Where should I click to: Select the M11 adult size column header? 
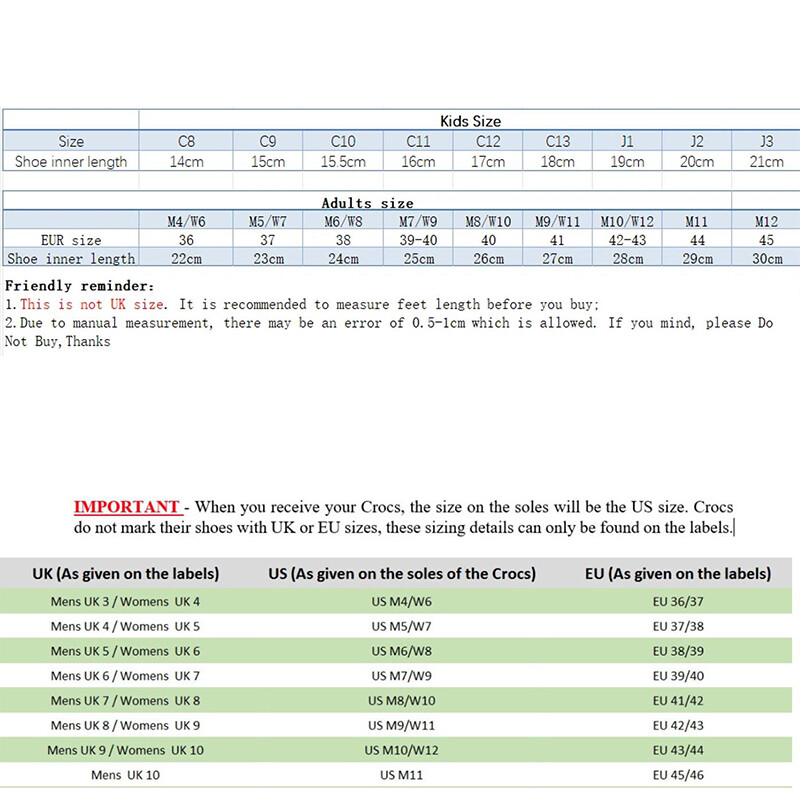click(697, 221)
